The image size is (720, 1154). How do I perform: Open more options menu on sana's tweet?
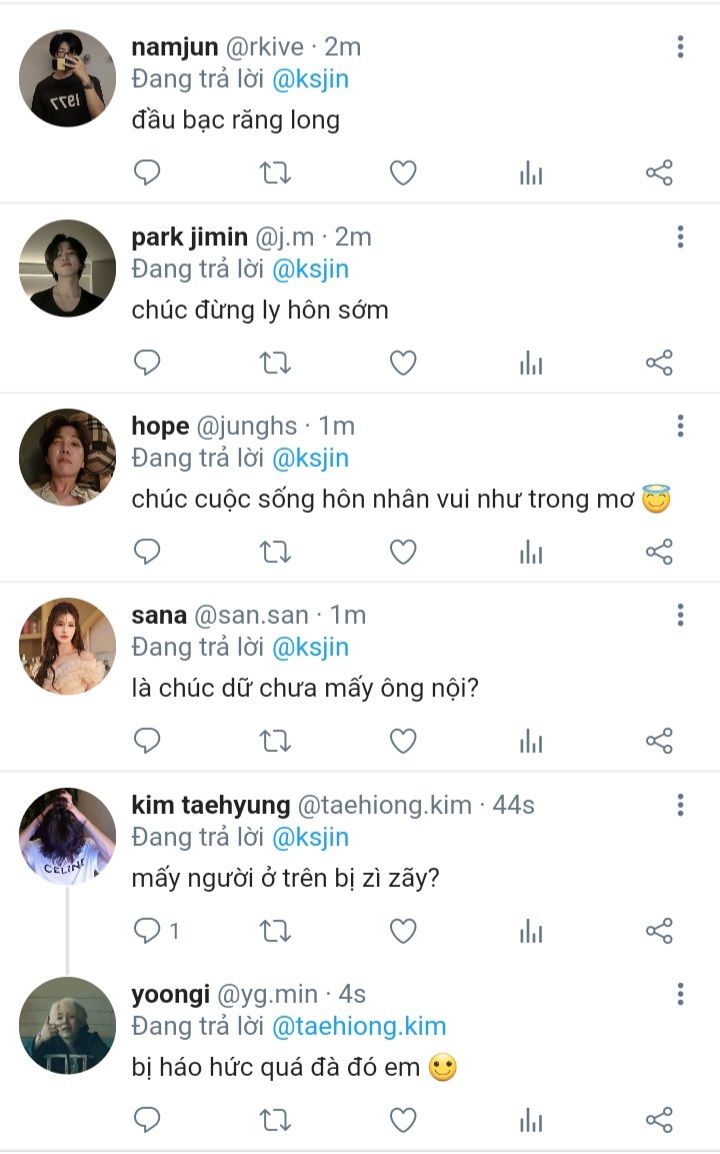(680, 615)
